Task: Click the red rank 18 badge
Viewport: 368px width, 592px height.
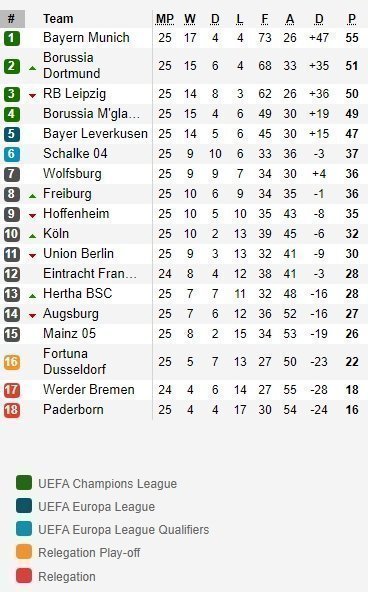Action: (12, 410)
